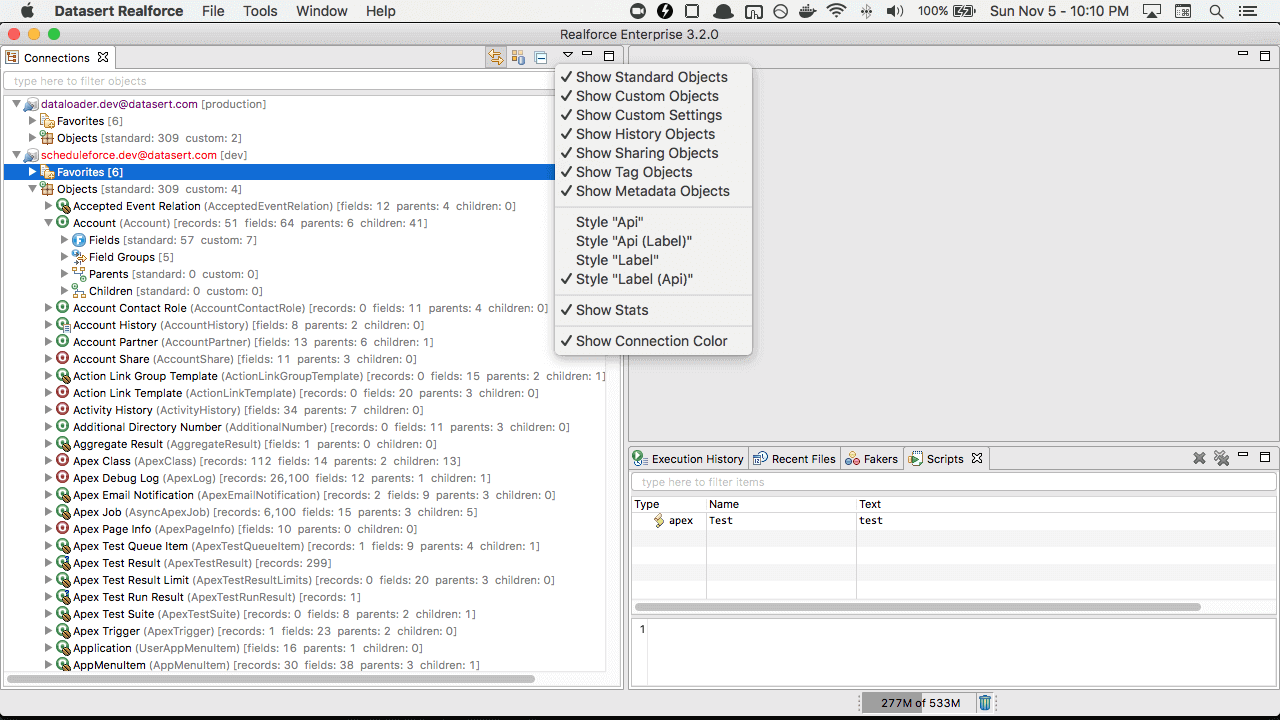This screenshot has height=720, width=1280.
Task: Expand Accepted Event Relation node
Action: [48, 206]
